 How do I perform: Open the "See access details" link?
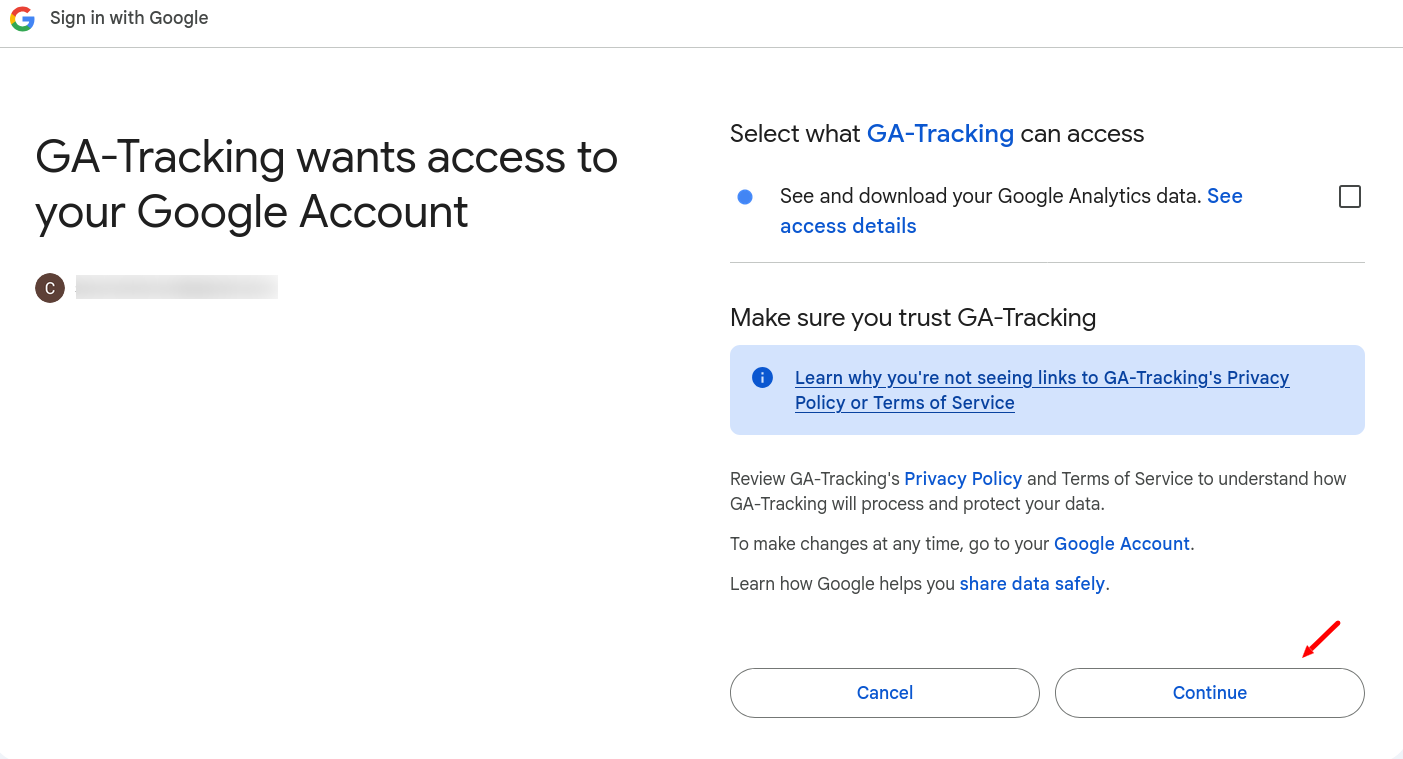click(1011, 211)
